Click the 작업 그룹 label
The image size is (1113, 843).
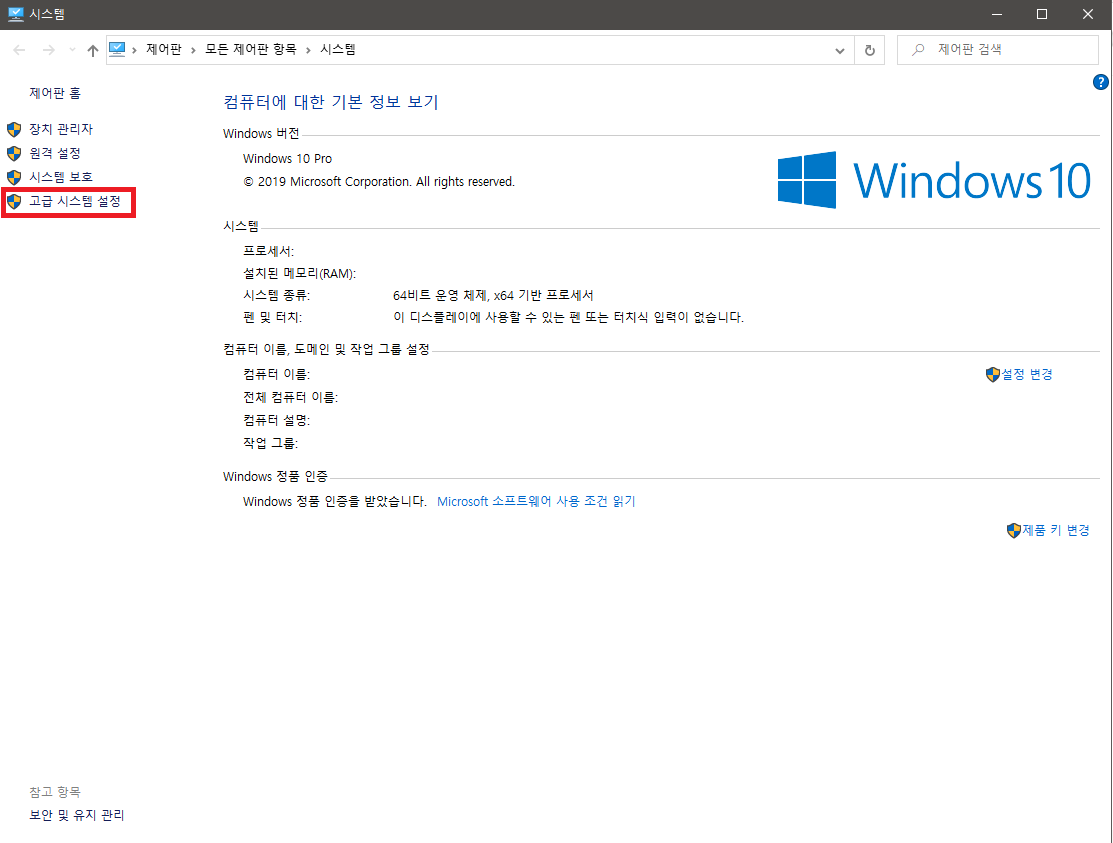click(270, 443)
